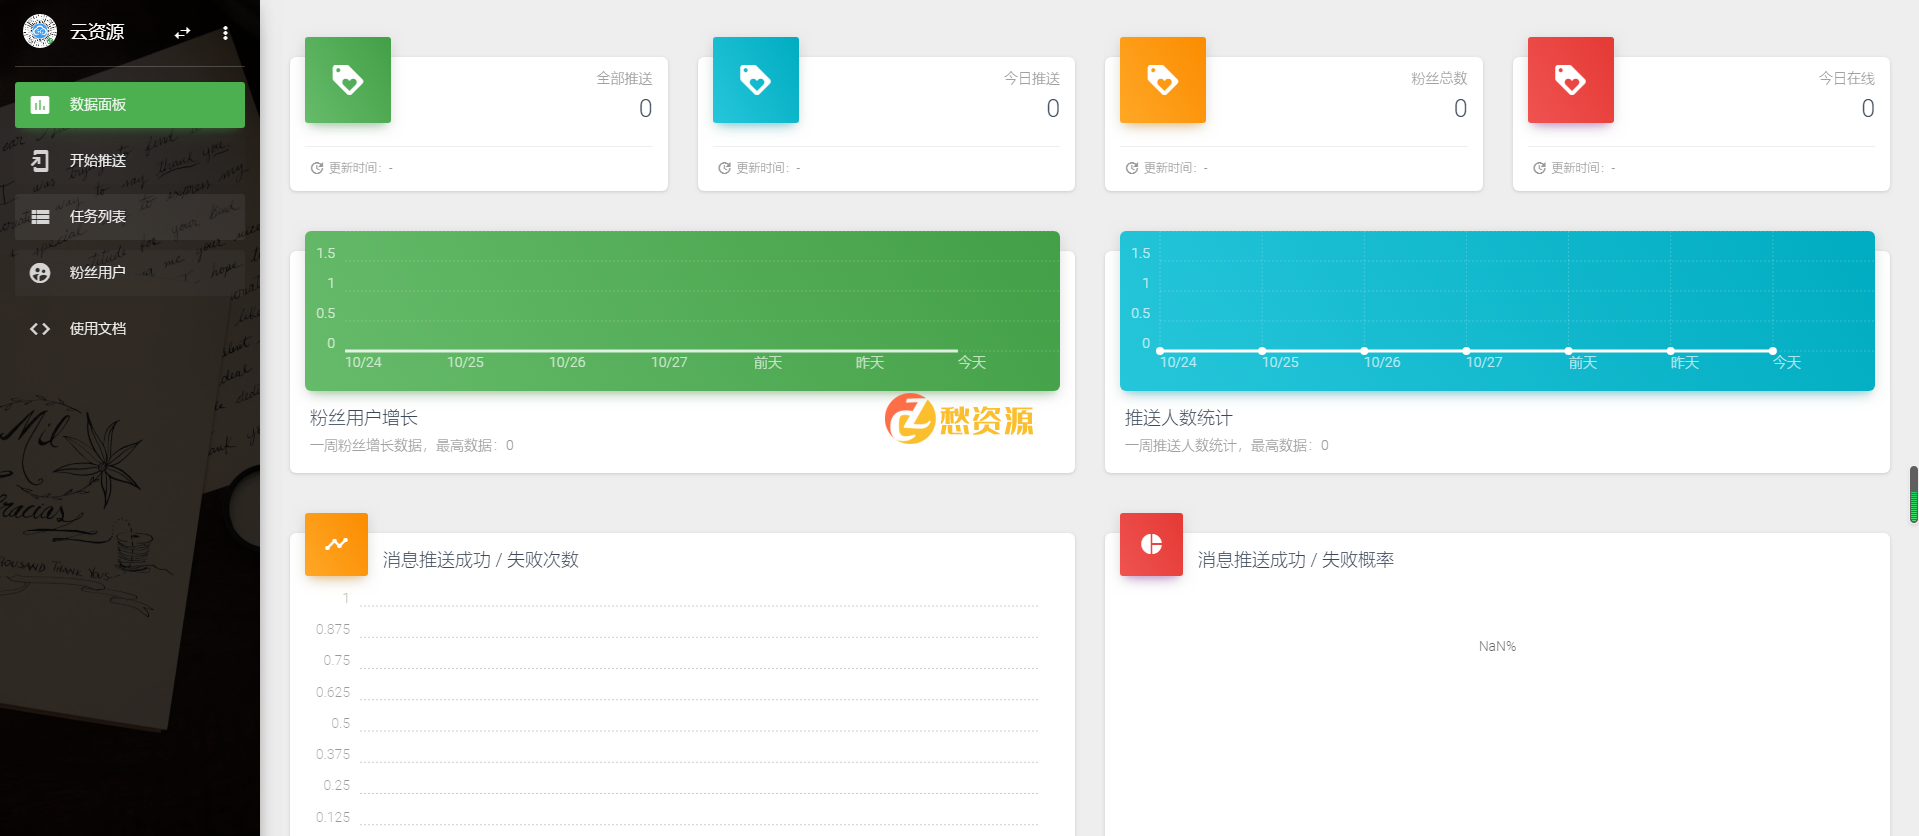Click green tag icon on 全部推送 card
Image resolution: width=1919 pixels, height=836 pixels.
(348, 80)
